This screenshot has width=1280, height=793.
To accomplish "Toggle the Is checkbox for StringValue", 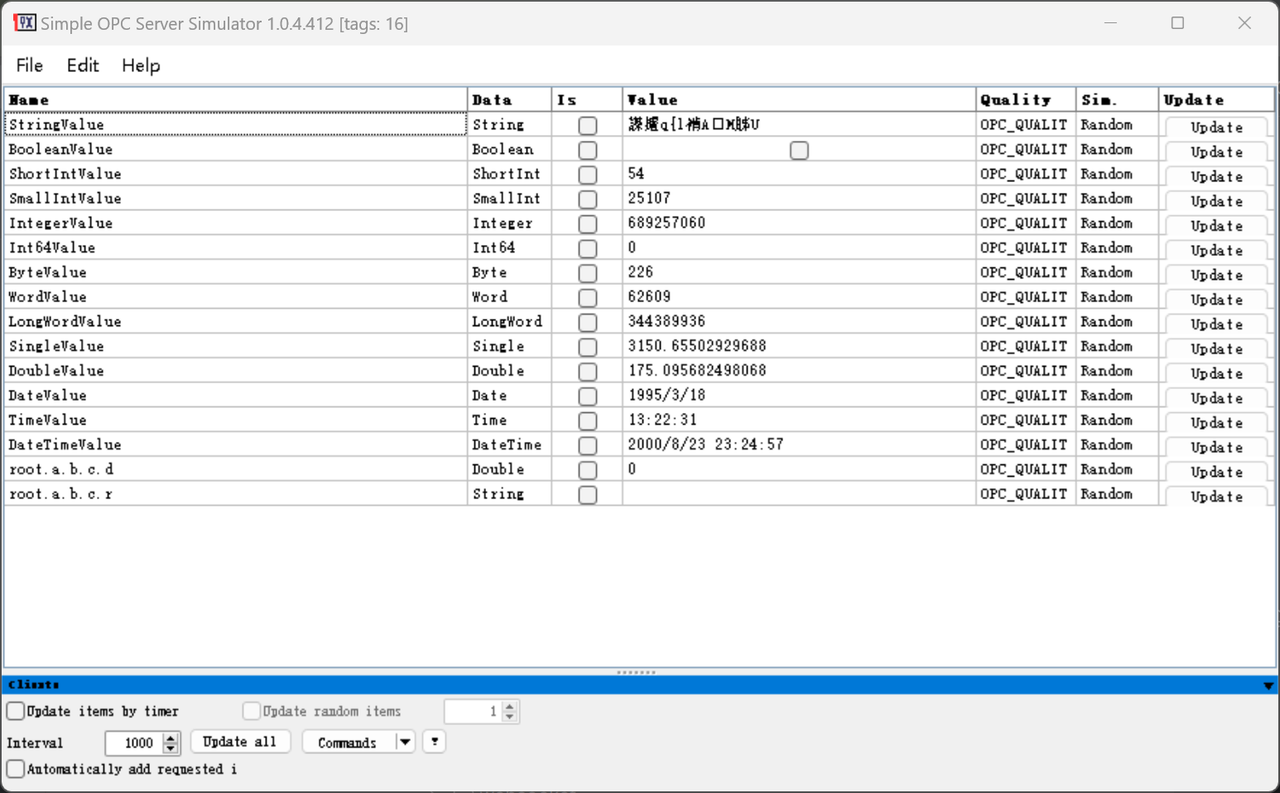I will [587, 125].
